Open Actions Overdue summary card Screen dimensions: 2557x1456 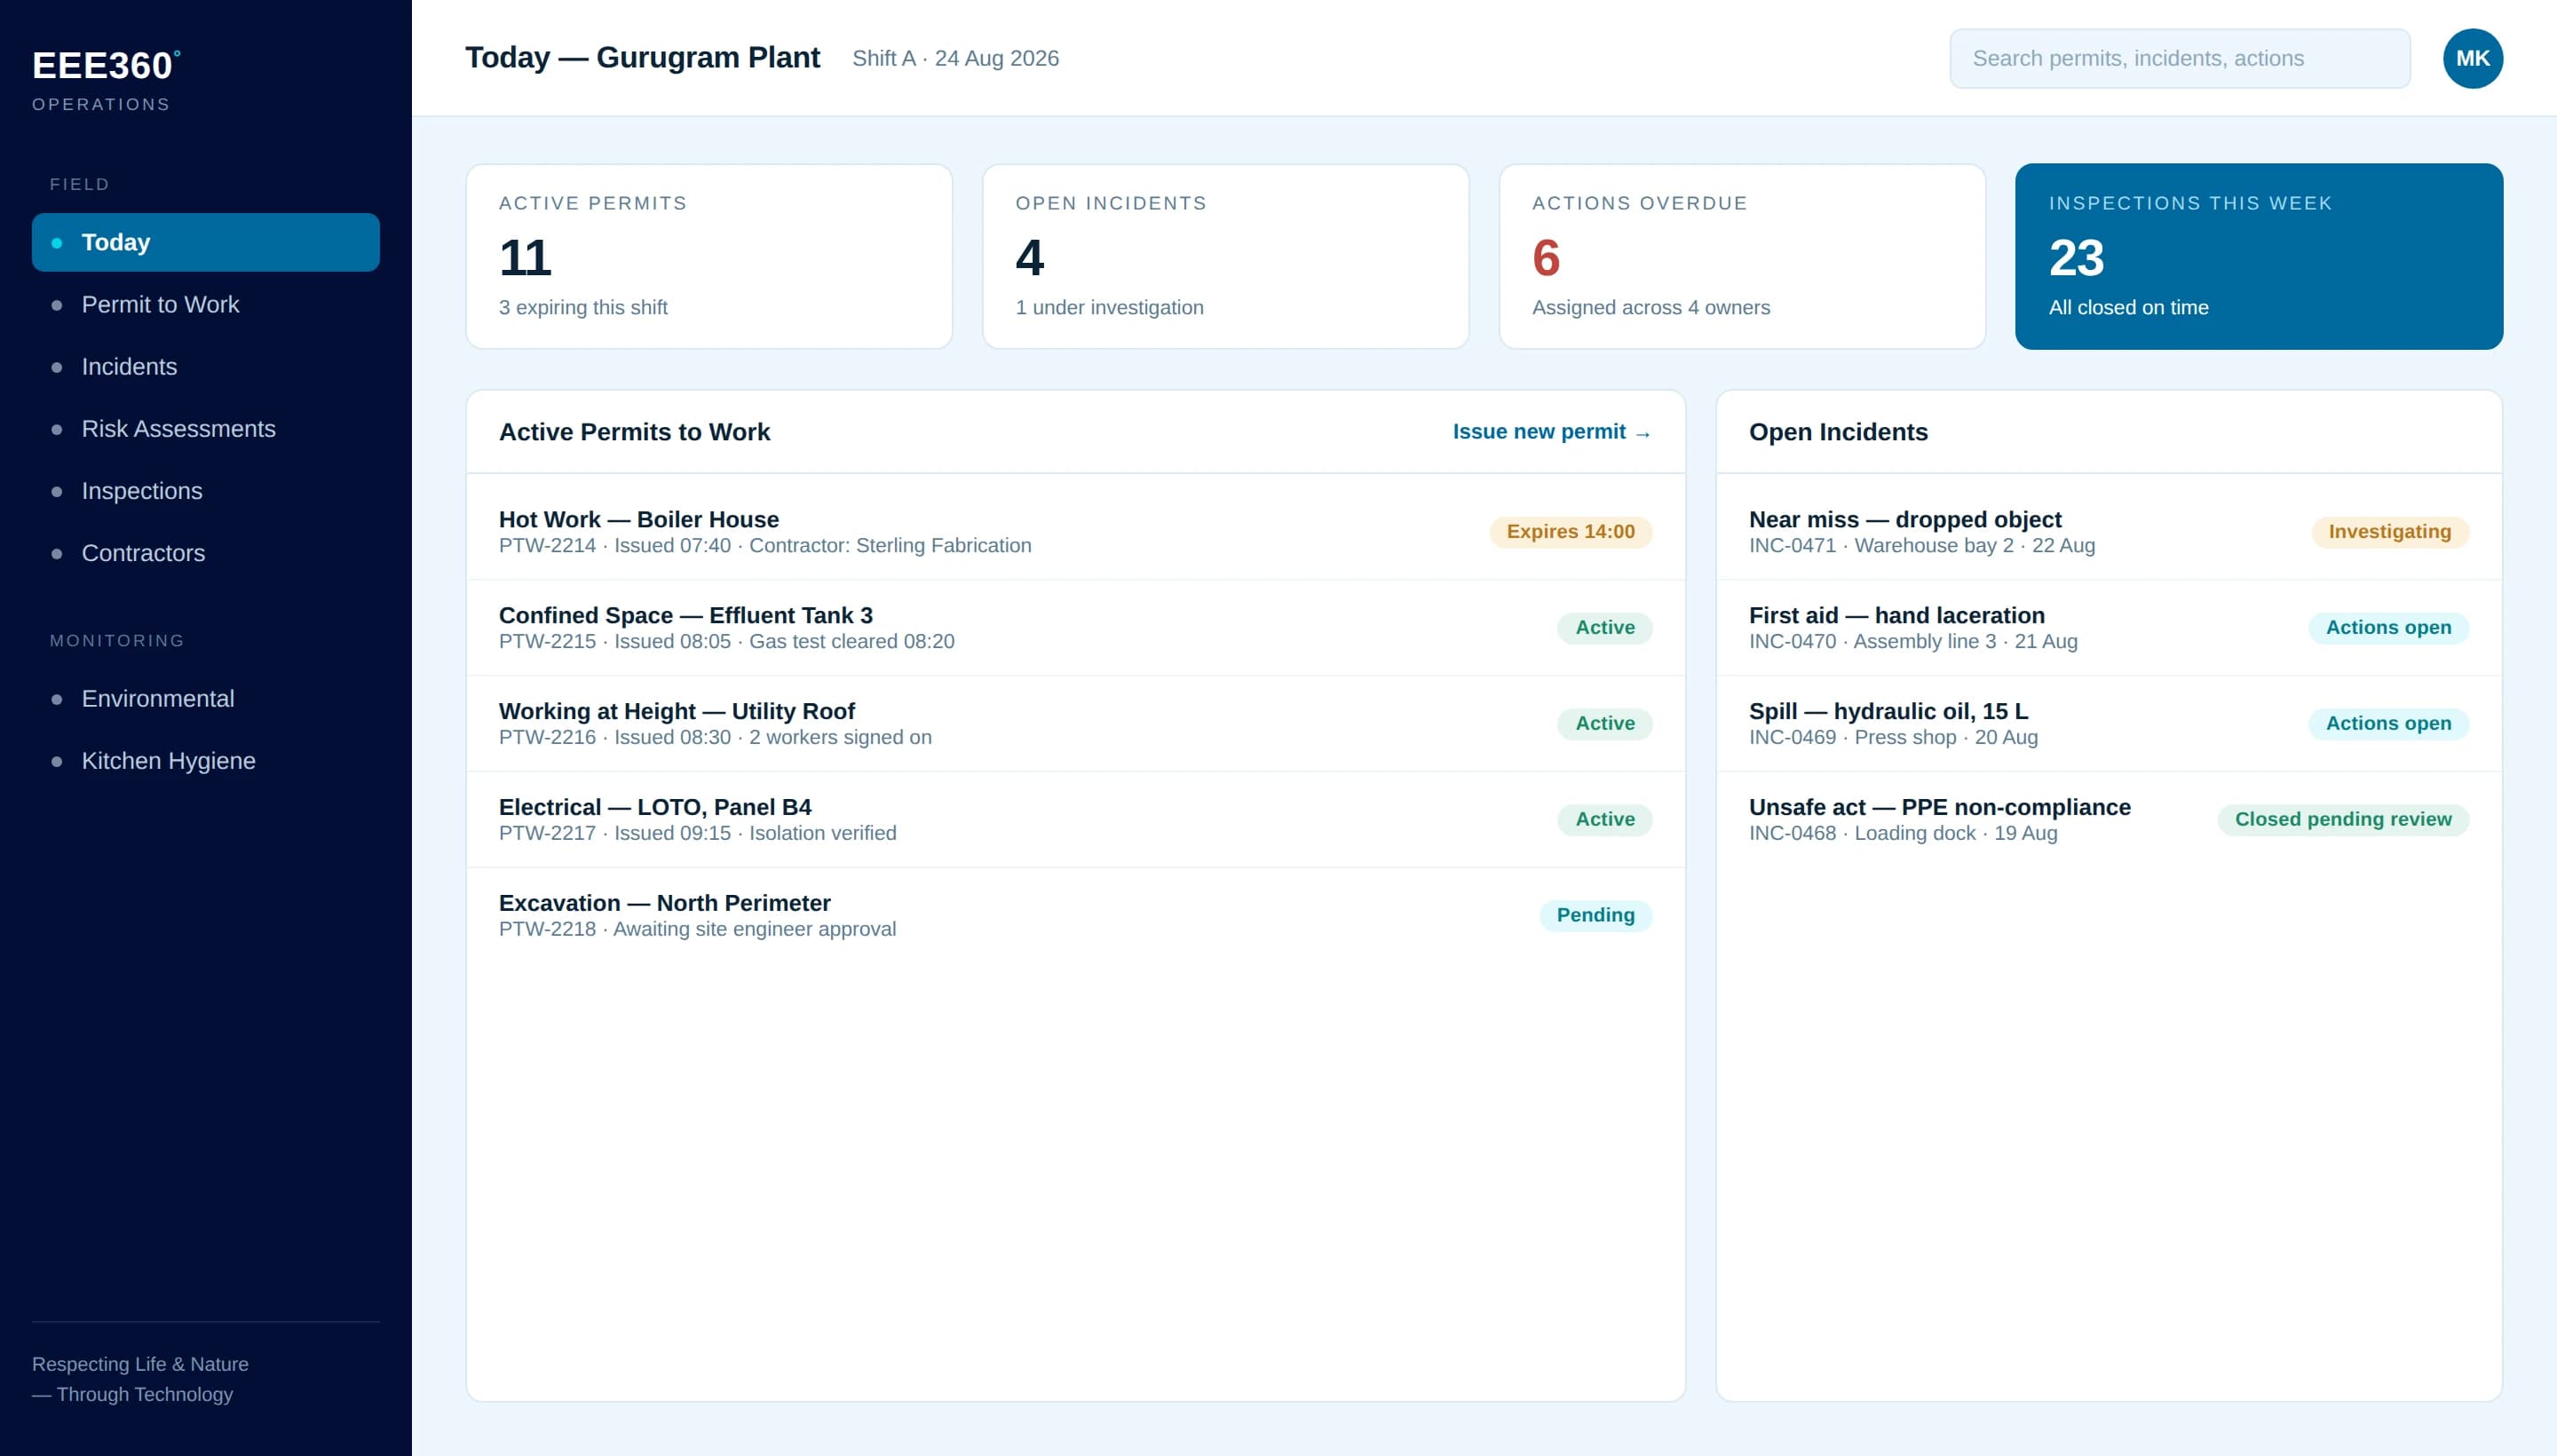coord(1741,256)
